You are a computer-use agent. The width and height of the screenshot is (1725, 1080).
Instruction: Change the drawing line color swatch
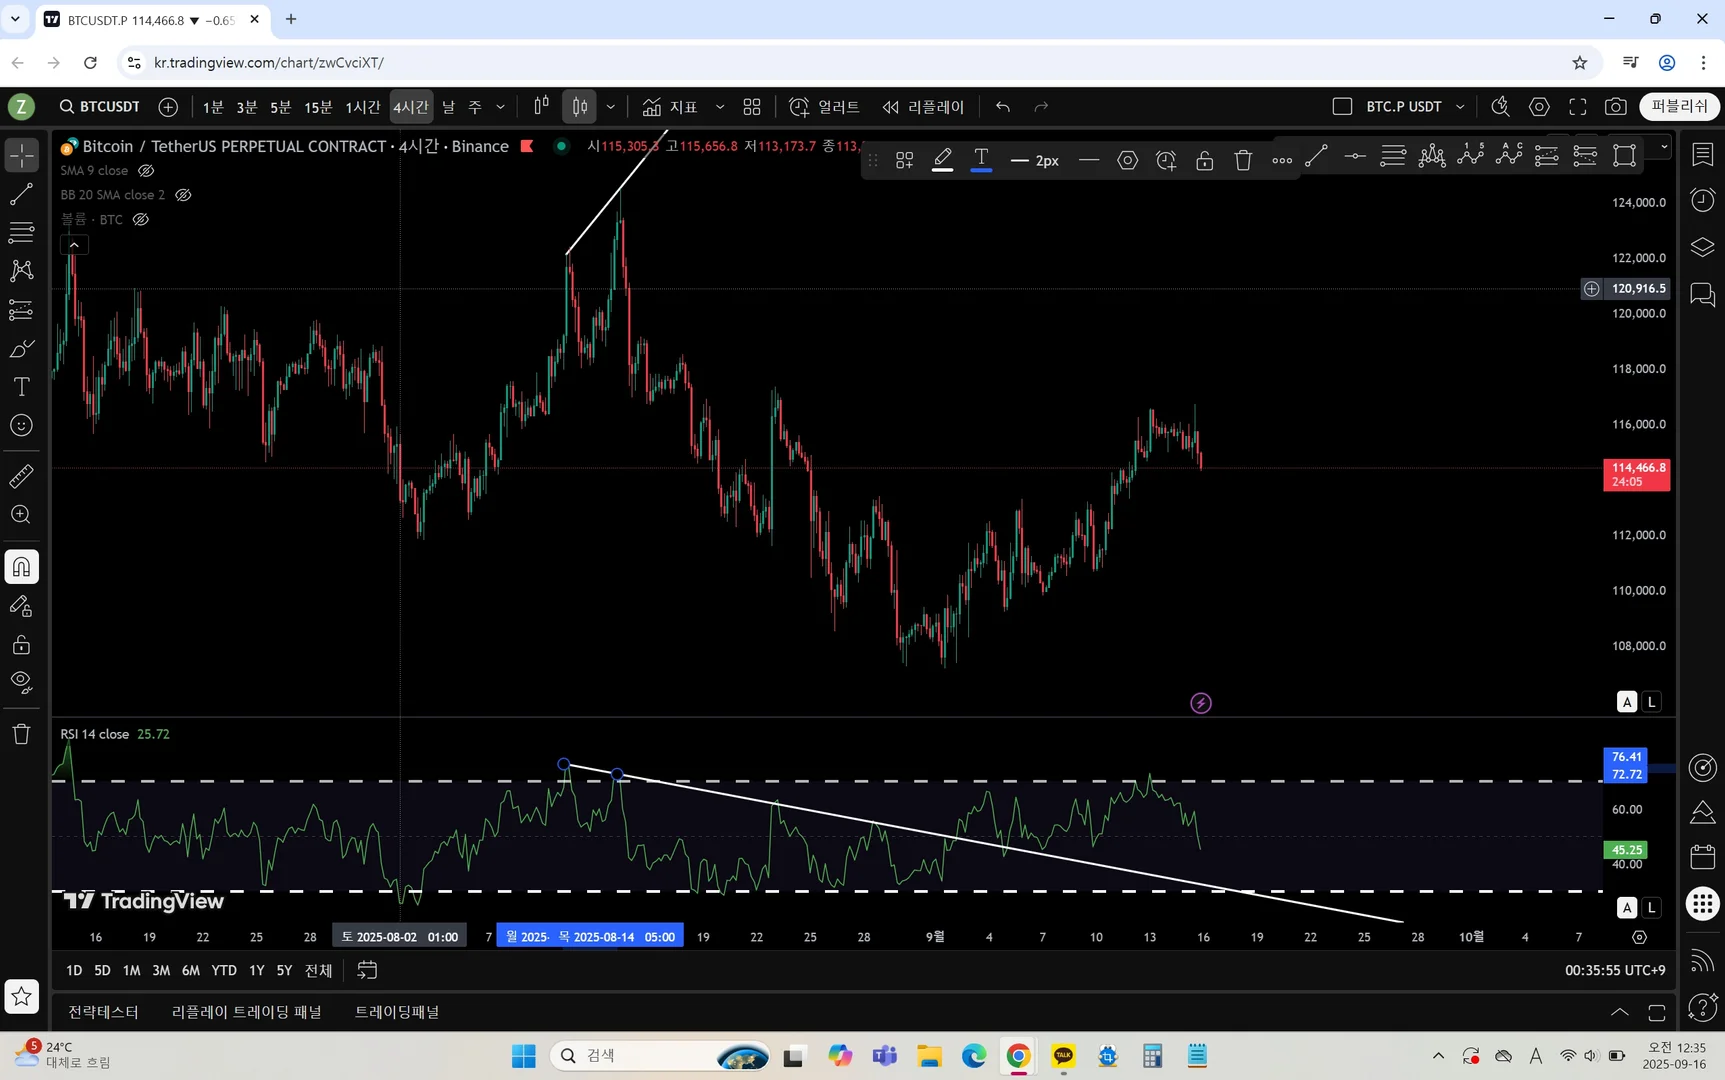[942, 160]
